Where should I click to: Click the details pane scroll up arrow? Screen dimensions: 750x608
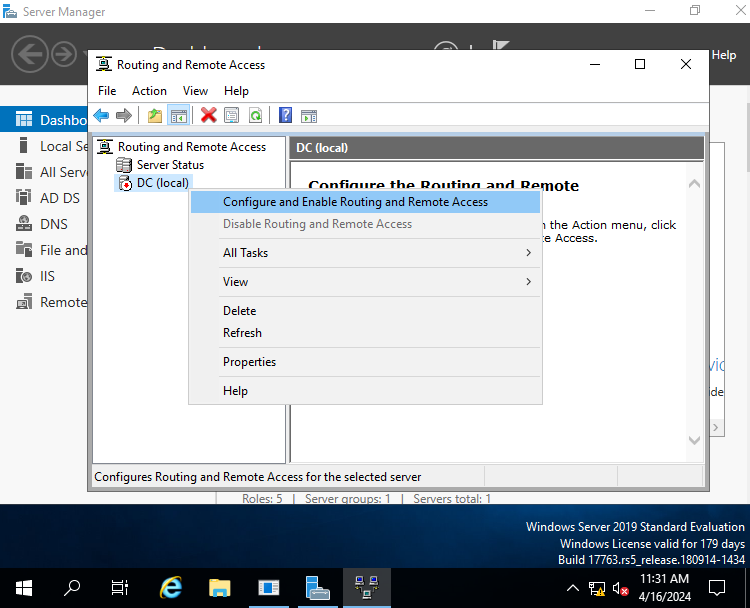(x=695, y=183)
